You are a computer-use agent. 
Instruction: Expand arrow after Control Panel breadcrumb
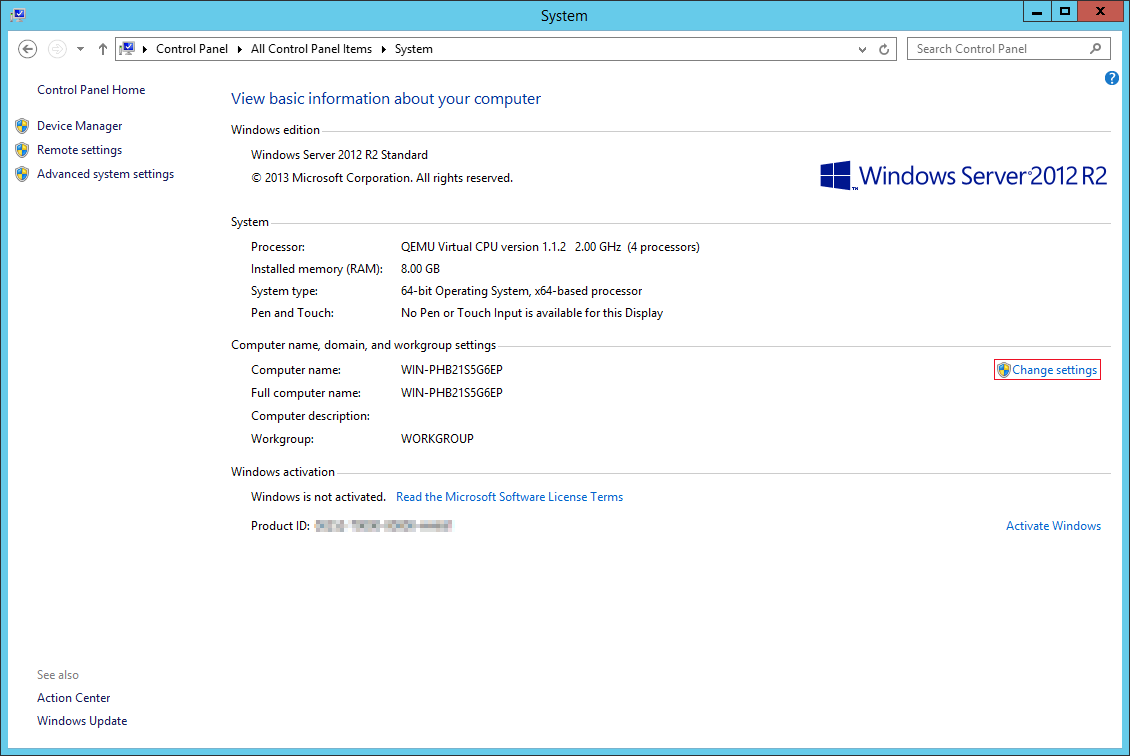[x=240, y=49]
